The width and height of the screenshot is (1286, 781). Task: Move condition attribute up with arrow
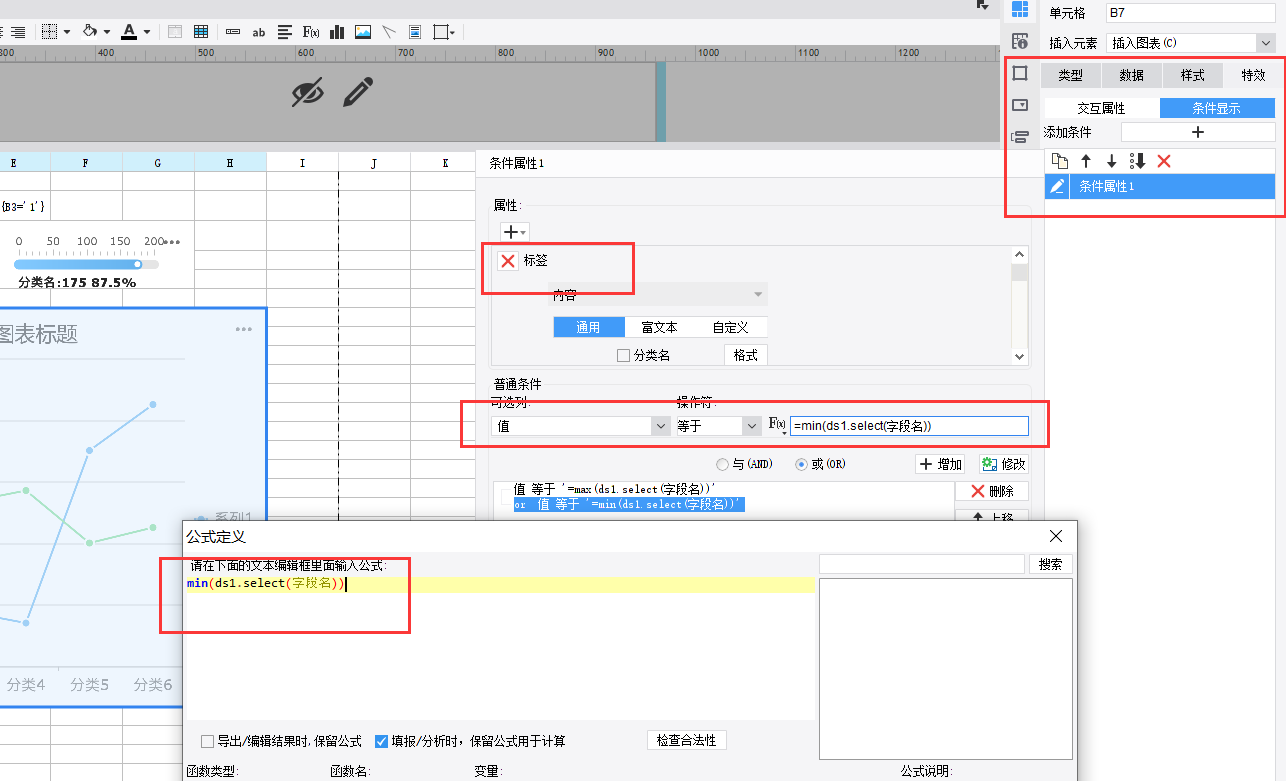click(1086, 161)
